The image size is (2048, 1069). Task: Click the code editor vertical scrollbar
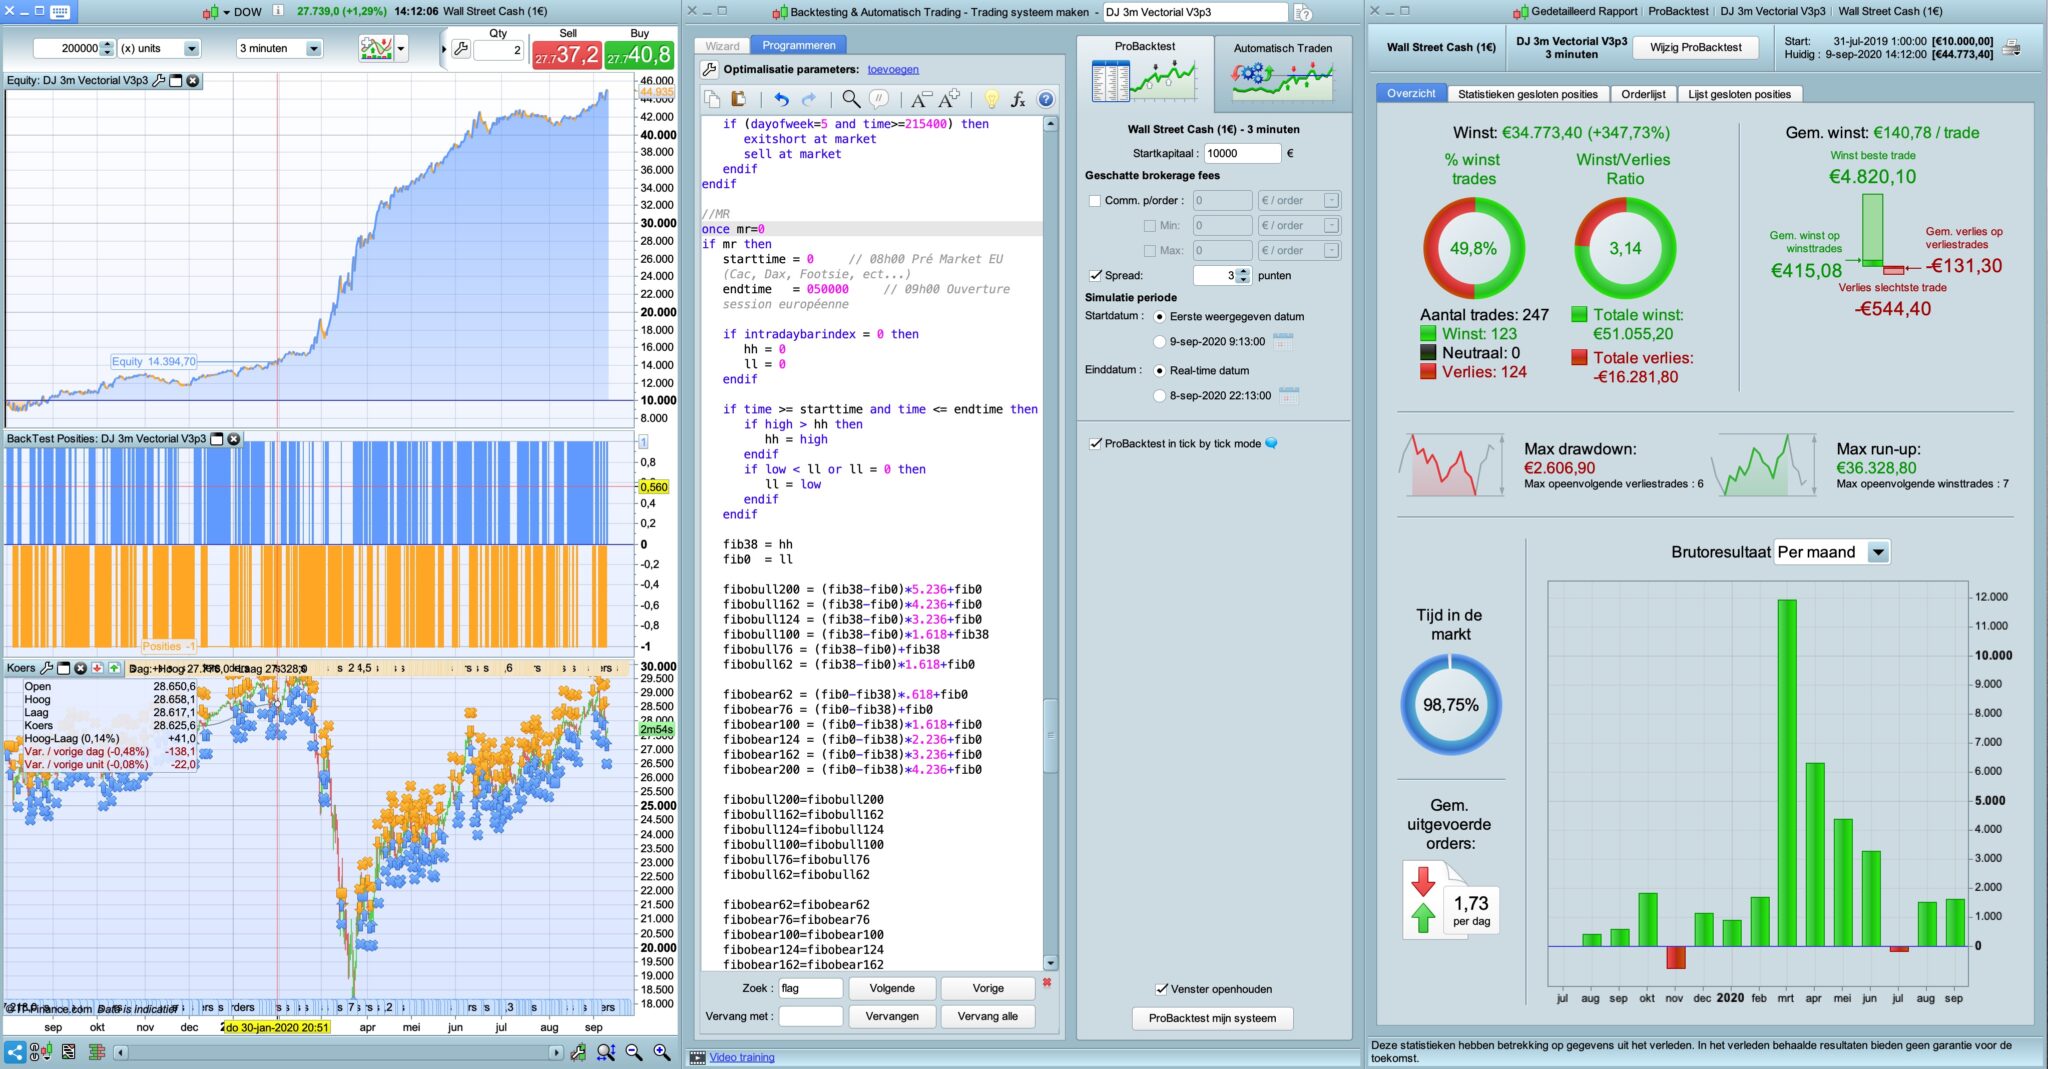1050,735
